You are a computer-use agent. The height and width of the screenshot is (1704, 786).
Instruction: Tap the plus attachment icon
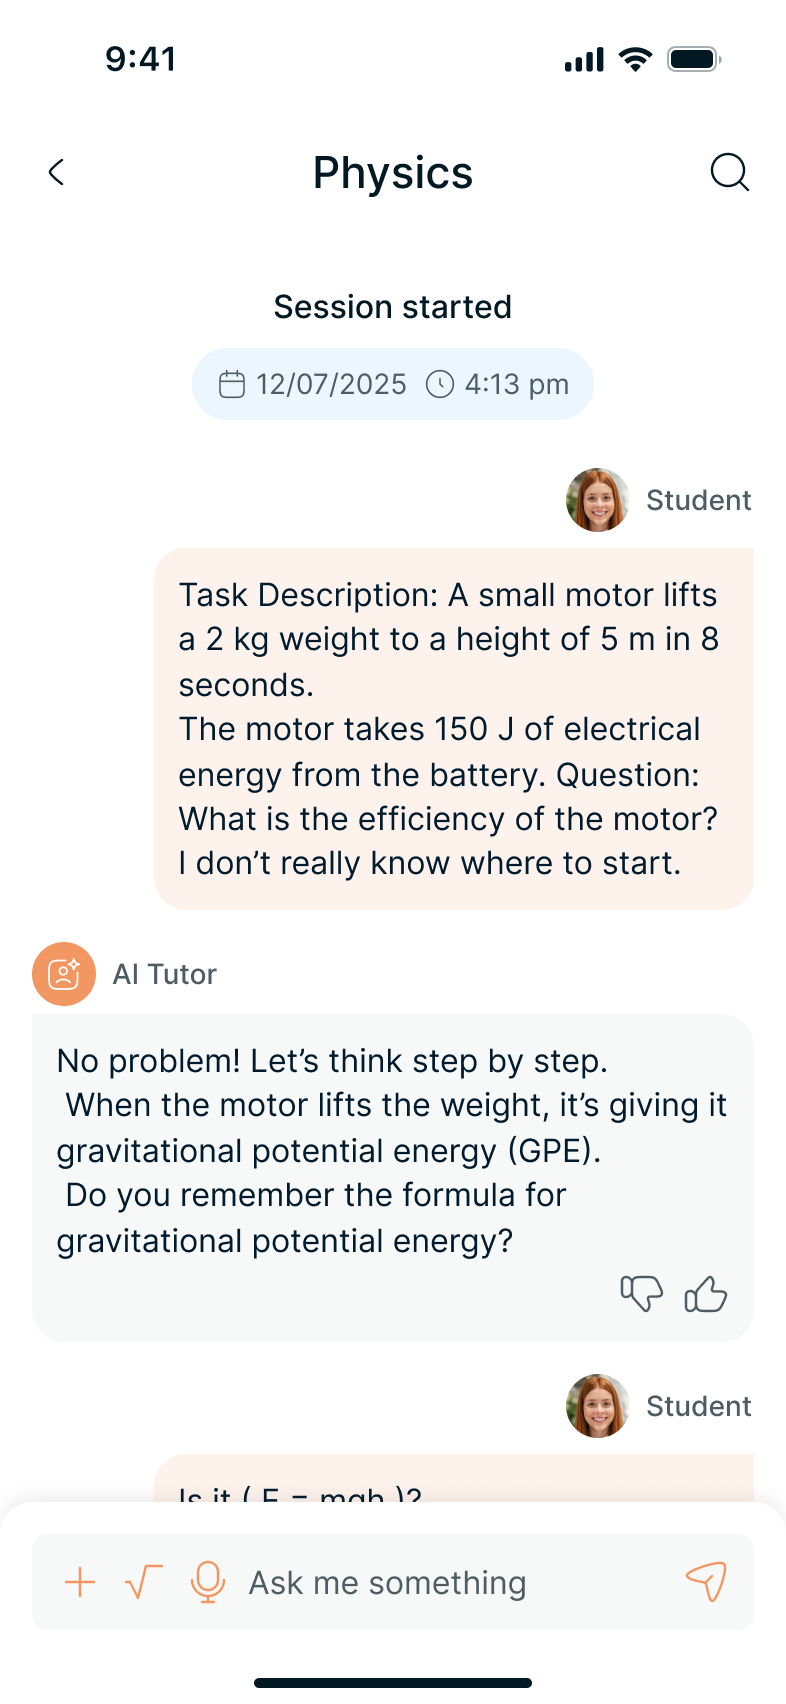[80, 1582]
